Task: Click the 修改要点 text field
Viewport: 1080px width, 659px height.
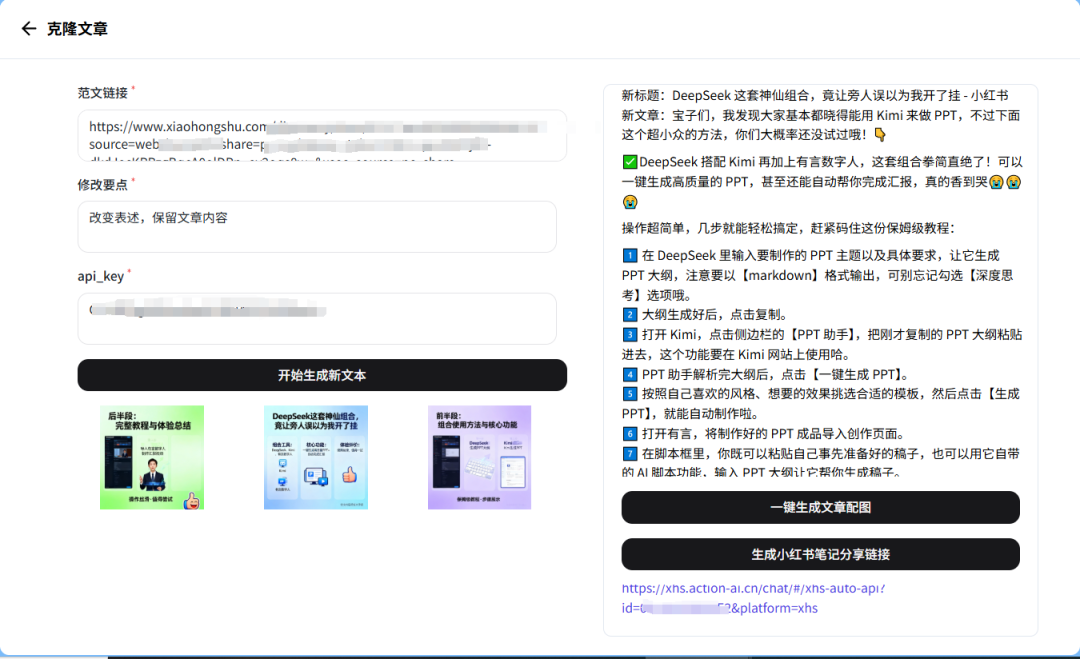Action: [317, 227]
